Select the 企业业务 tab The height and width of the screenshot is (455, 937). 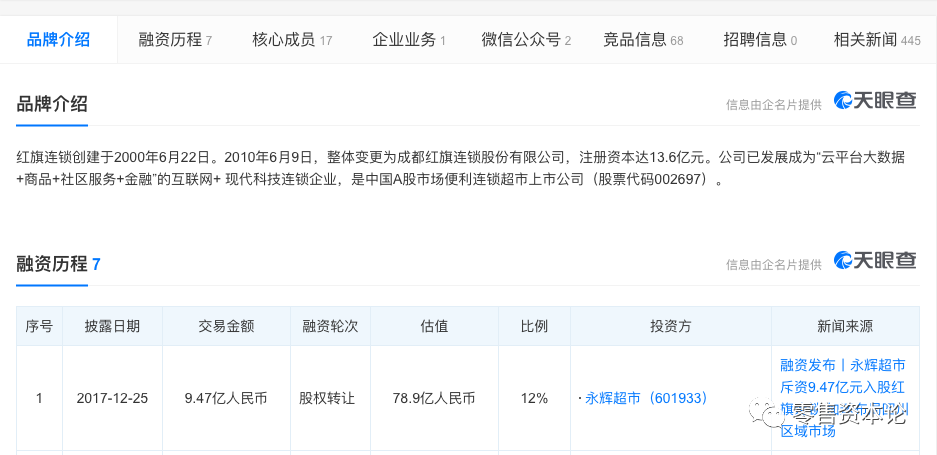[x=409, y=40]
